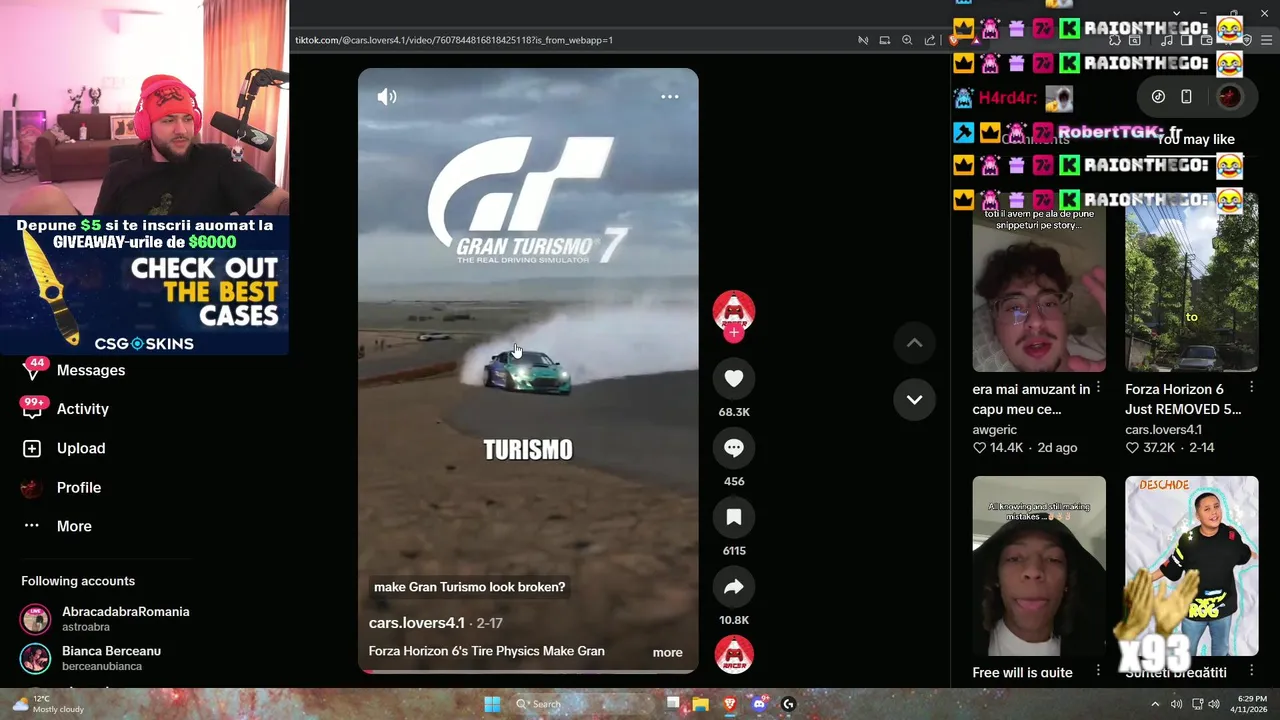Open comments via speech bubble icon
The image size is (1280, 720).
click(733, 448)
